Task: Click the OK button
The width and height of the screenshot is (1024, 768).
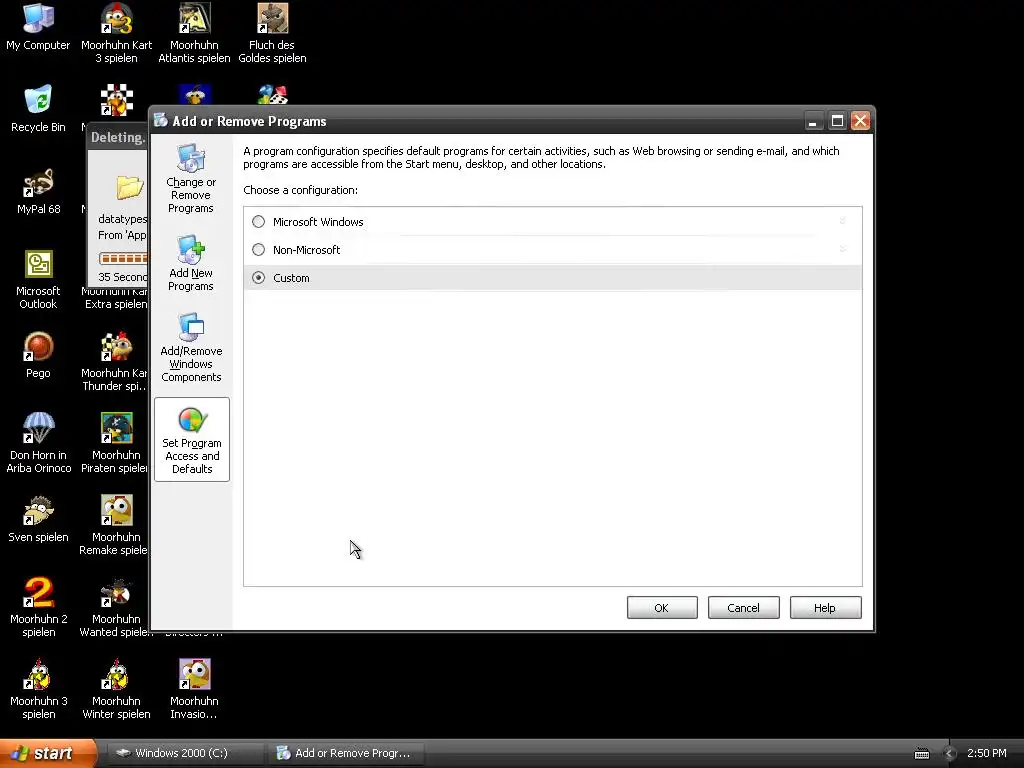Action: (x=662, y=607)
